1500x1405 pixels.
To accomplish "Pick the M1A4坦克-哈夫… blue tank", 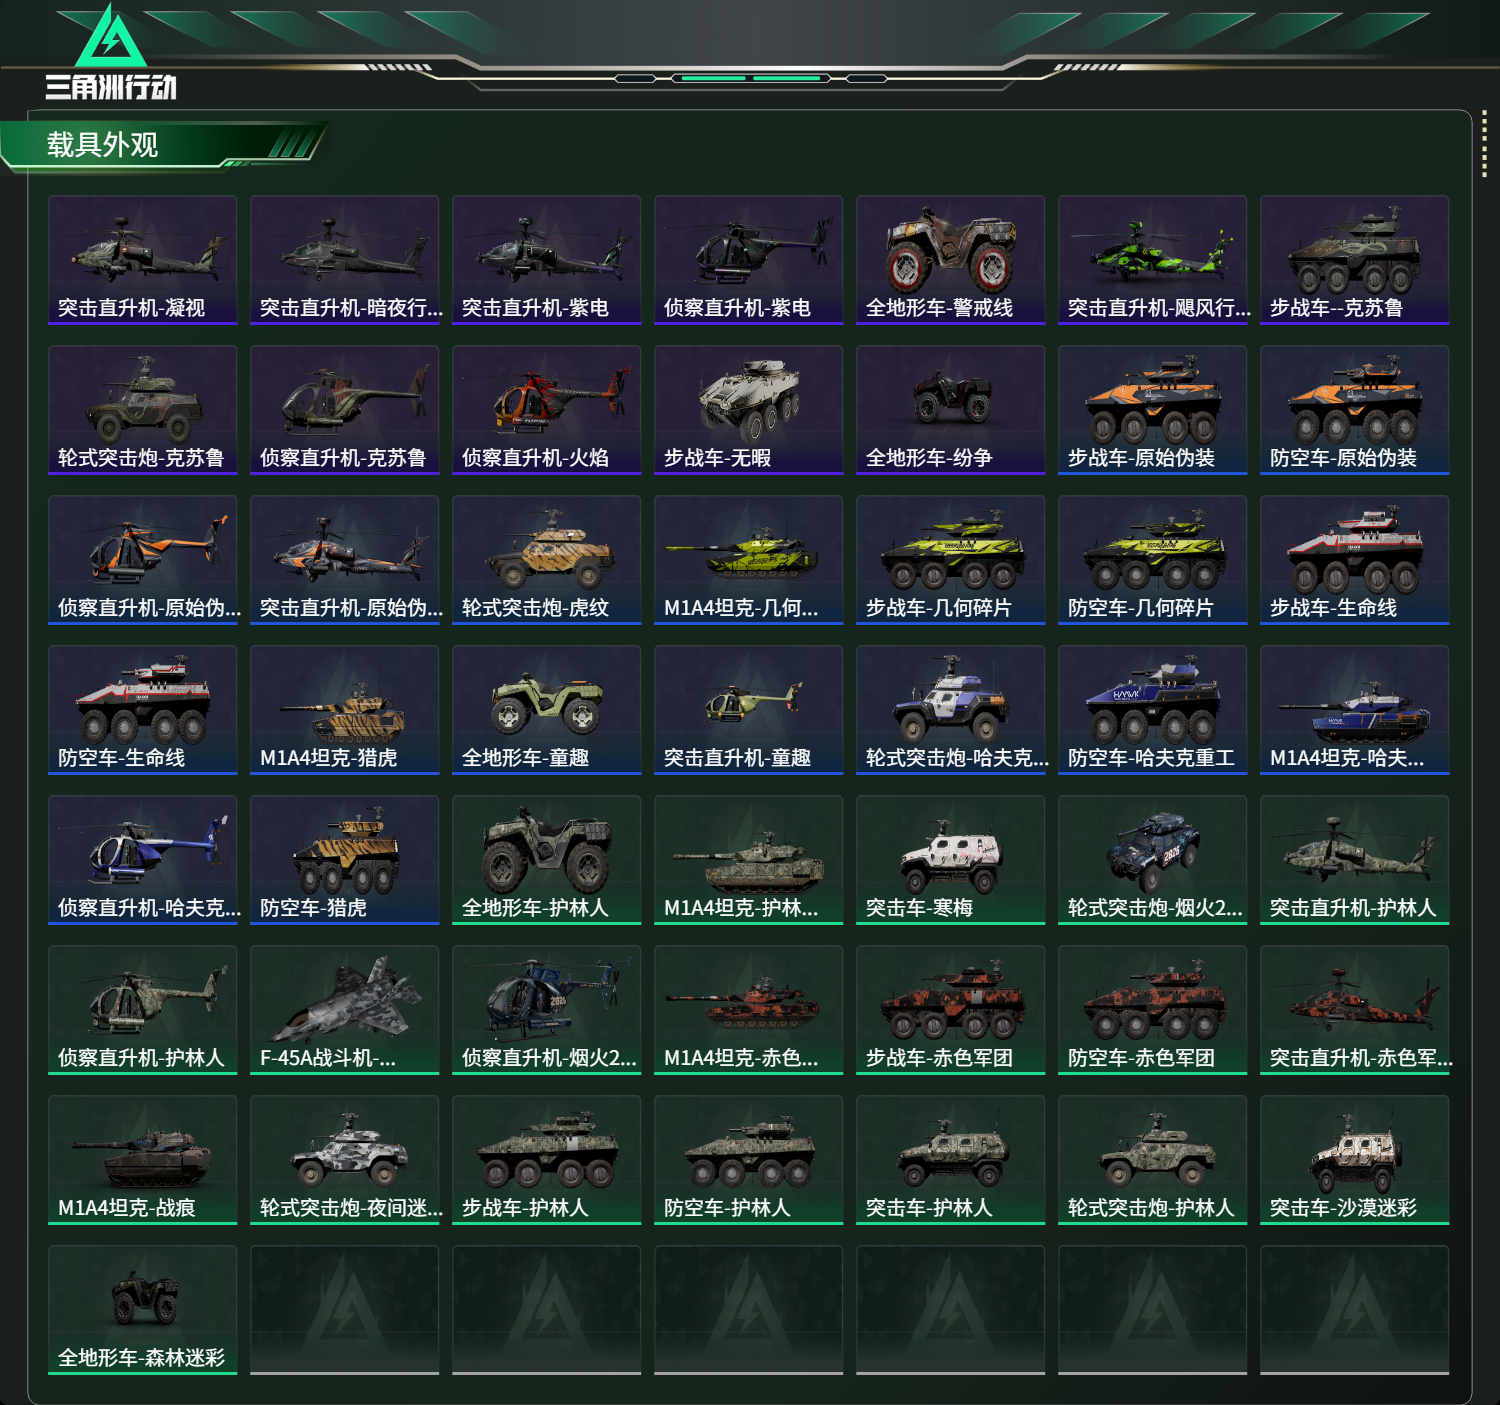I will [1355, 710].
